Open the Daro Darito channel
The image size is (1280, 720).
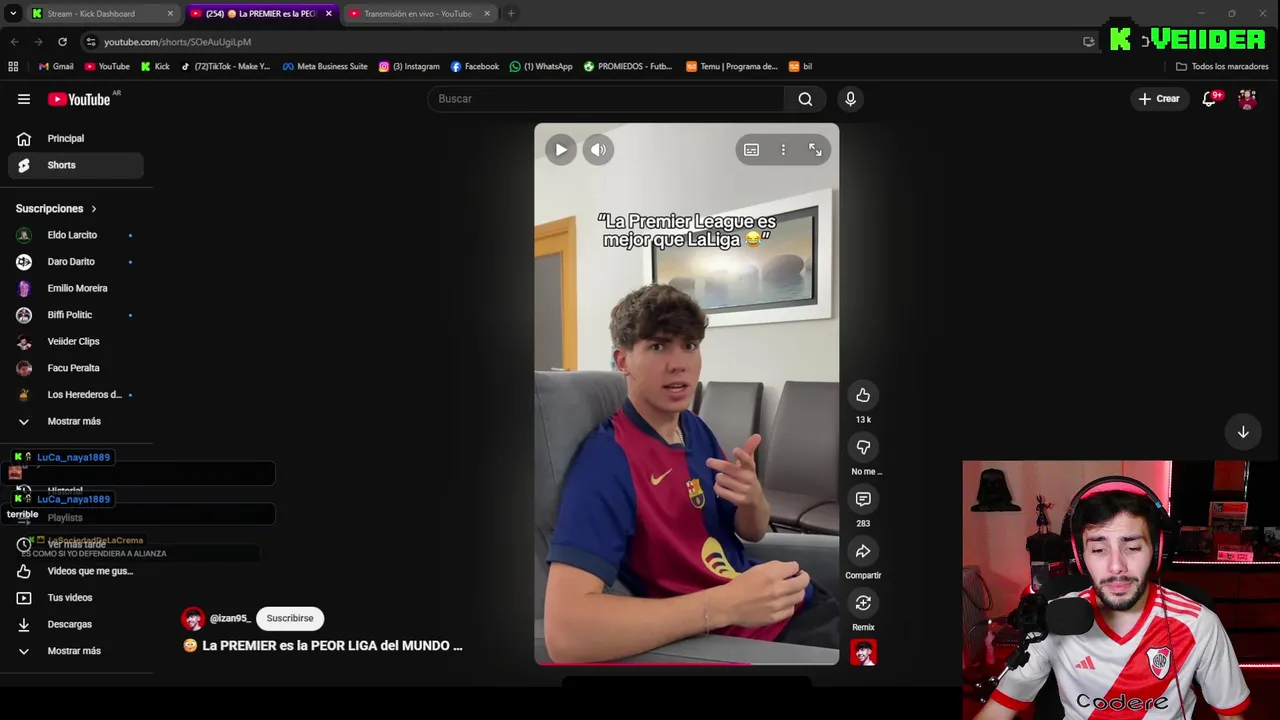coord(76,262)
